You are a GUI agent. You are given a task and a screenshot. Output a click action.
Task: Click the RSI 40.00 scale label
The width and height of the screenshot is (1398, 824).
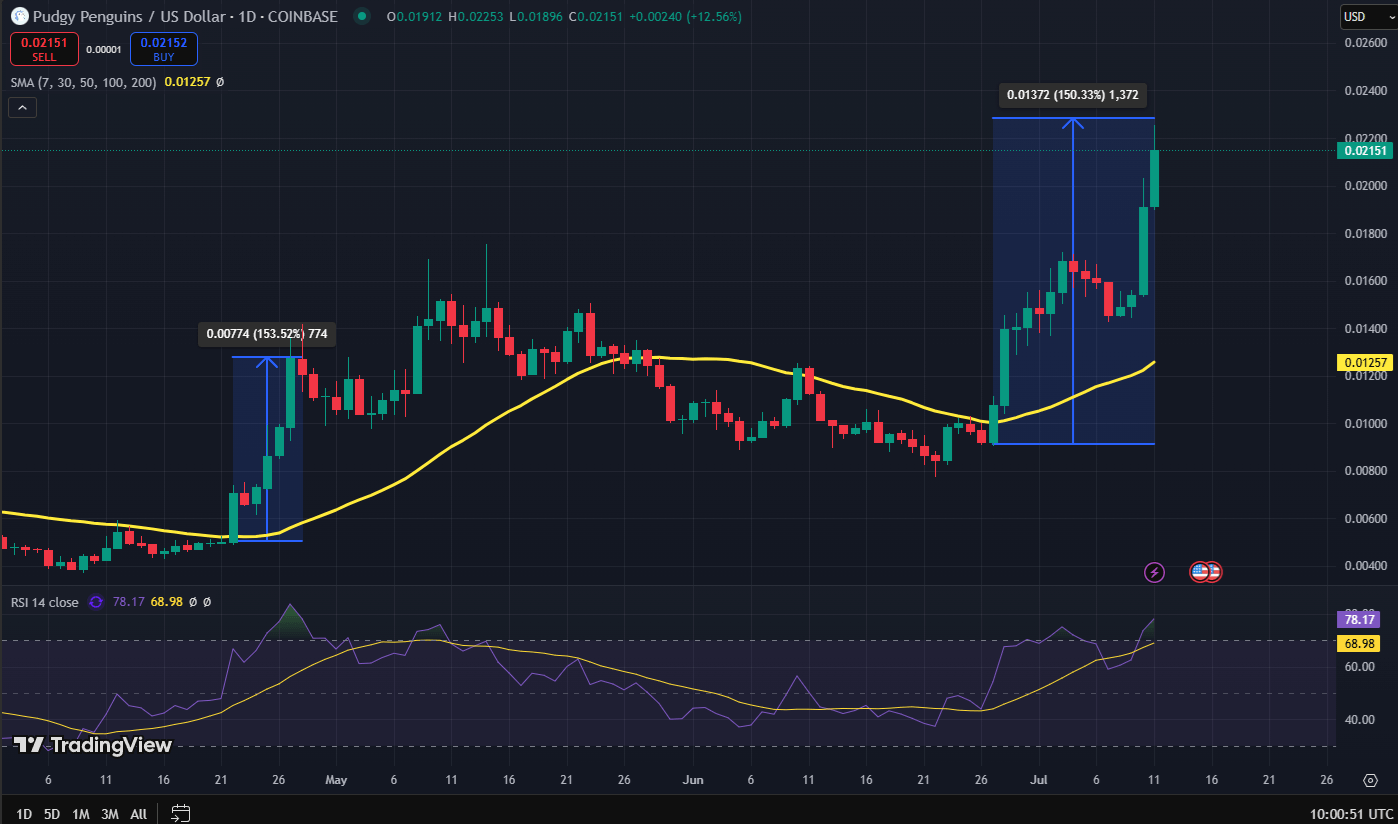[x=1360, y=719]
